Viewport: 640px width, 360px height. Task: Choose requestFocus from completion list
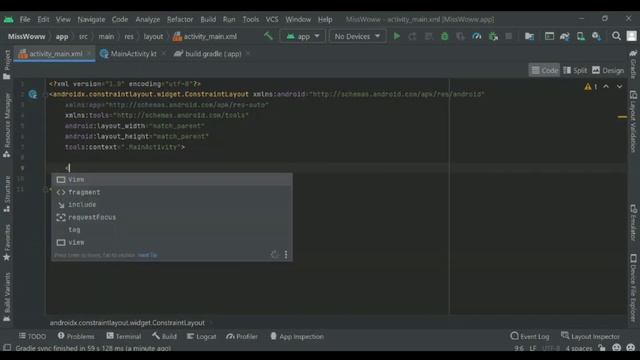click(x=171, y=218)
